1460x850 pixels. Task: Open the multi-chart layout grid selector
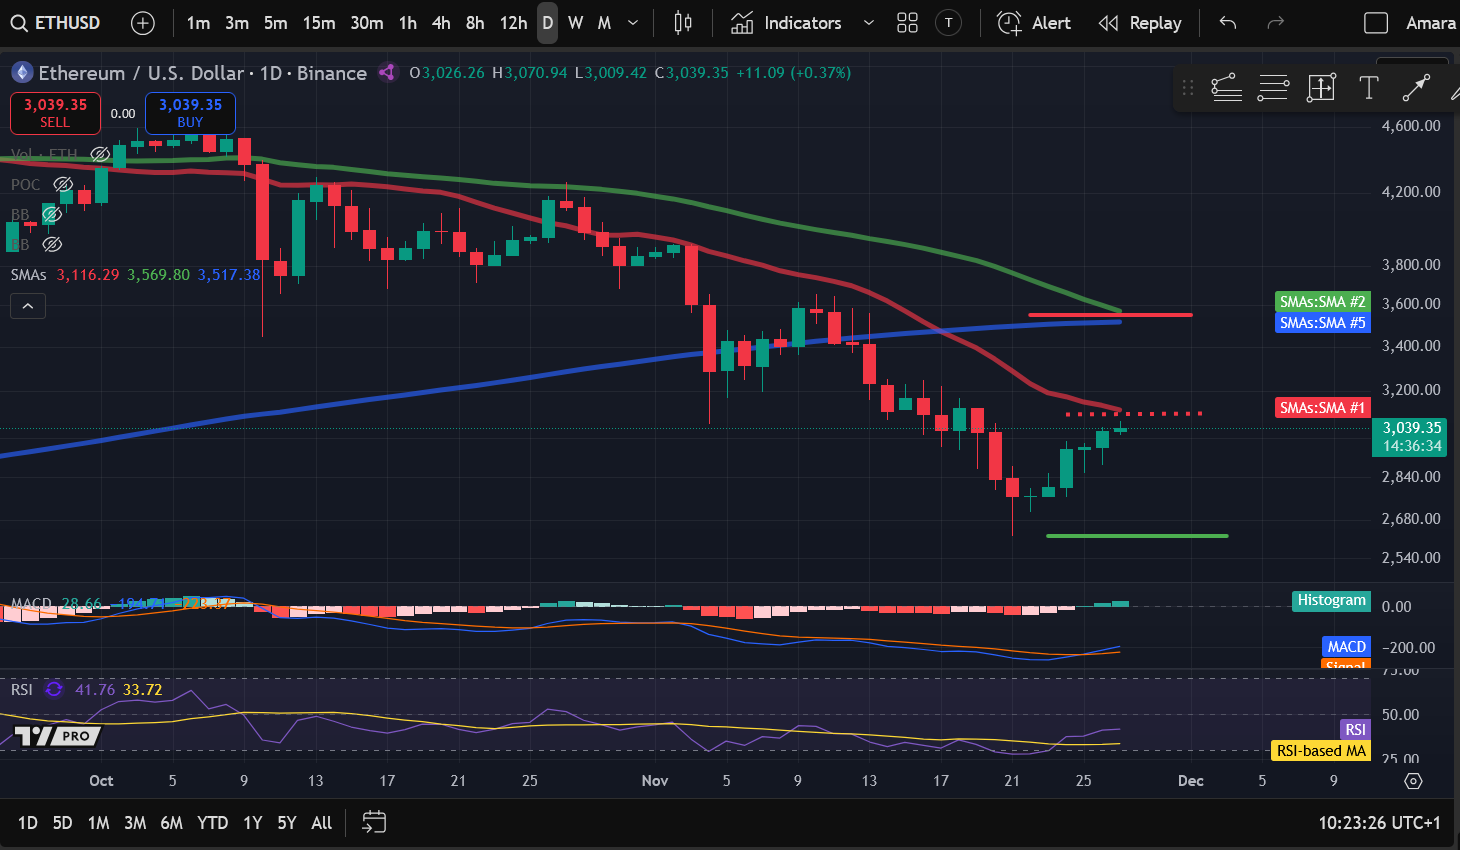pyautogui.click(x=907, y=22)
